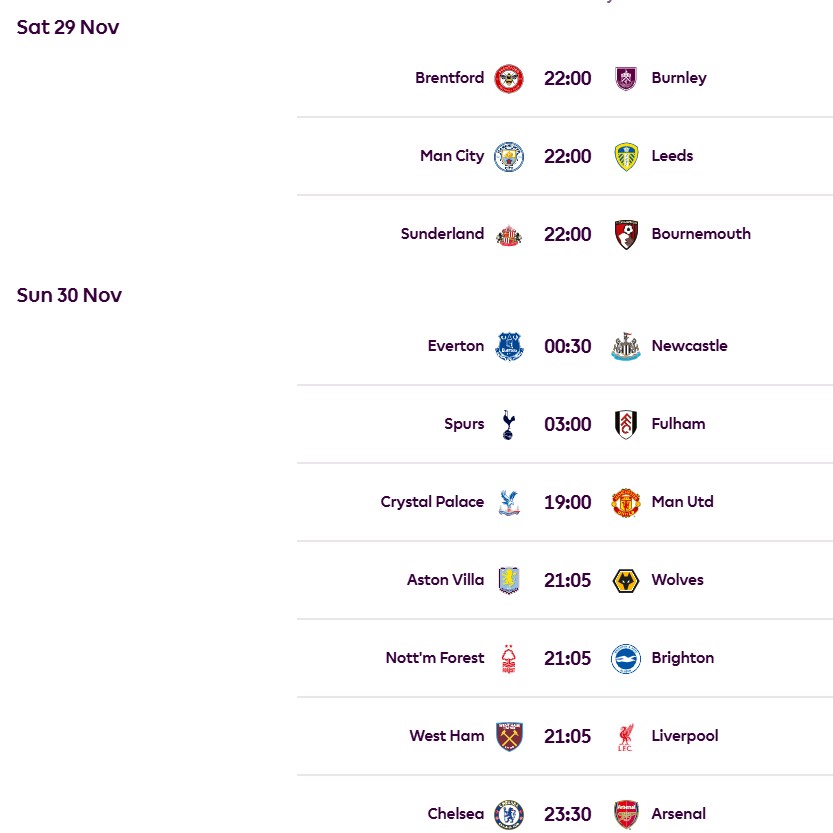The width and height of the screenshot is (833, 833).
Task: Click the 23:30 Chelsea kick-off time
Action: pos(567,814)
